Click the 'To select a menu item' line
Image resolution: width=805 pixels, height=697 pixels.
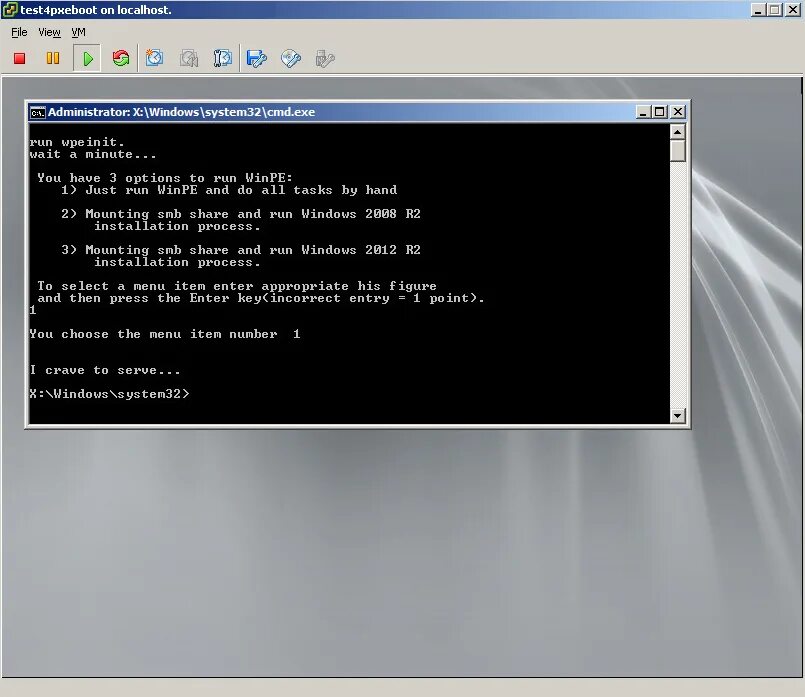(237, 286)
